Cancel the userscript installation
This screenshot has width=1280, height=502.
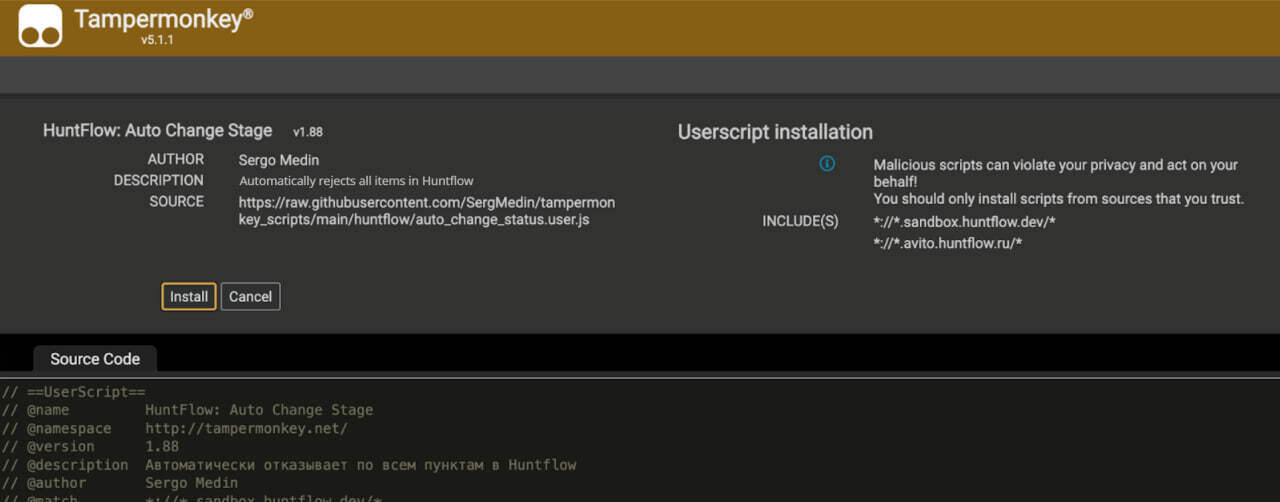250,296
